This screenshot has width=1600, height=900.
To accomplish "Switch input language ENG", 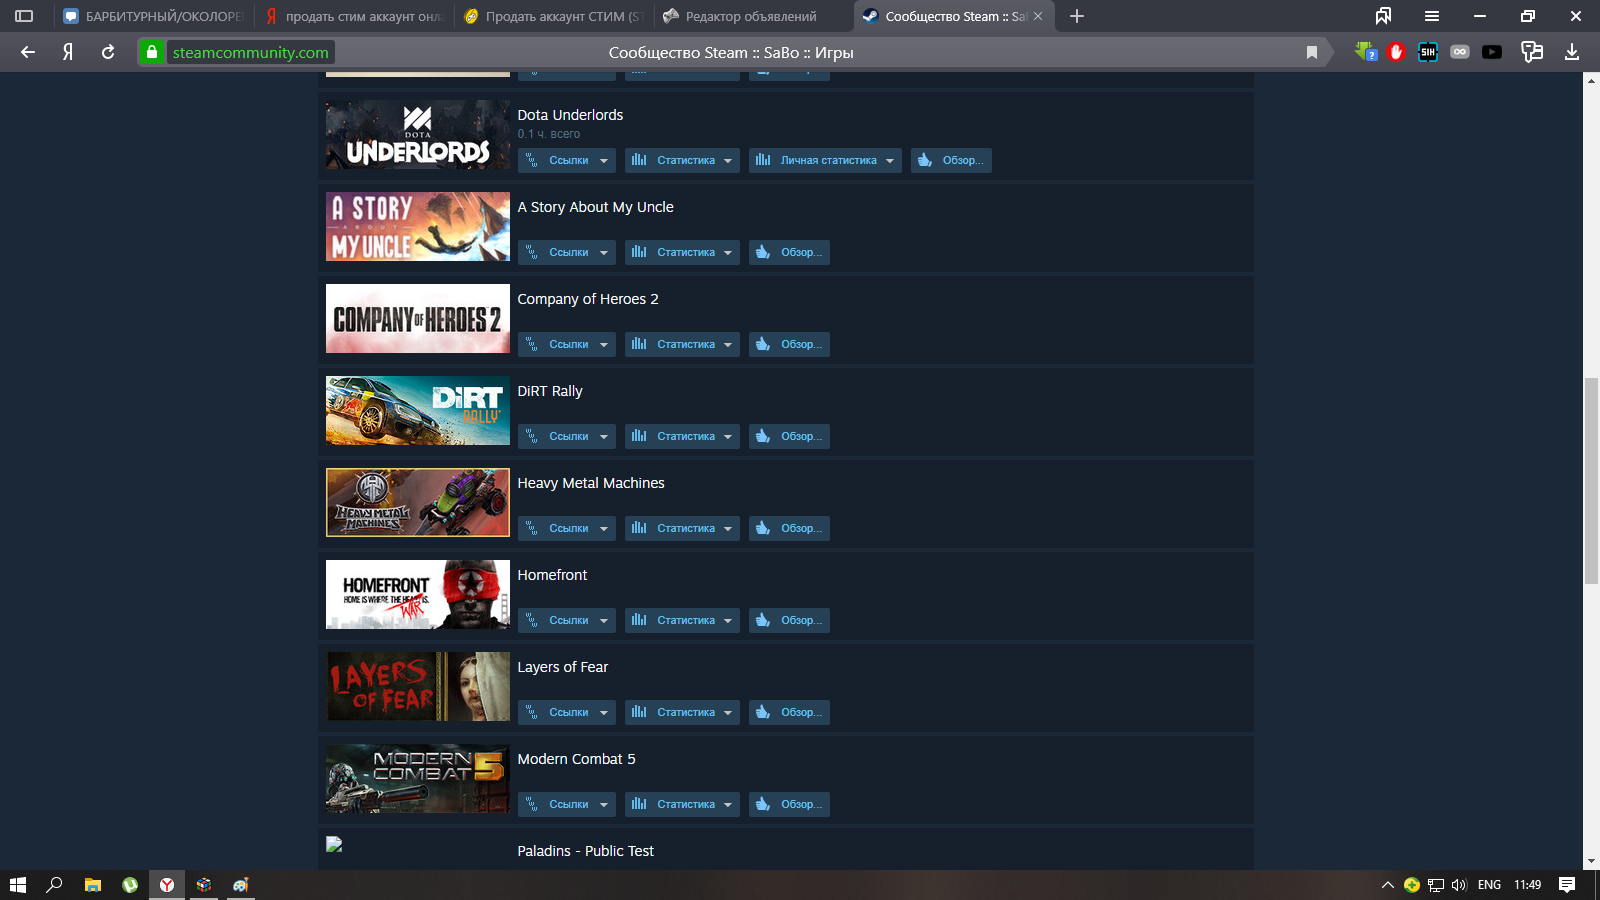I will [1489, 885].
